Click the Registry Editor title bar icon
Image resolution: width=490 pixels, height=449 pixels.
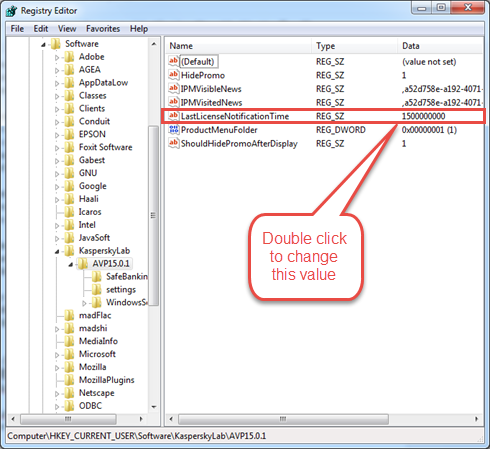click(x=11, y=11)
